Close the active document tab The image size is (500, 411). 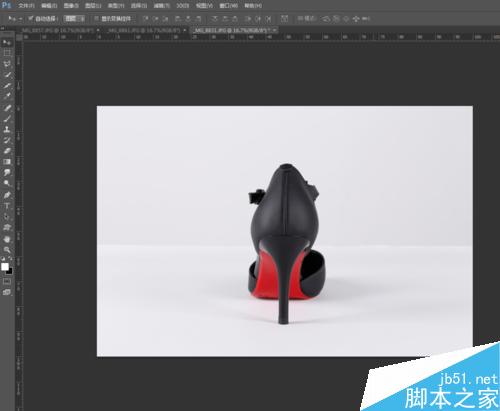pyautogui.click(x=275, y=30)
